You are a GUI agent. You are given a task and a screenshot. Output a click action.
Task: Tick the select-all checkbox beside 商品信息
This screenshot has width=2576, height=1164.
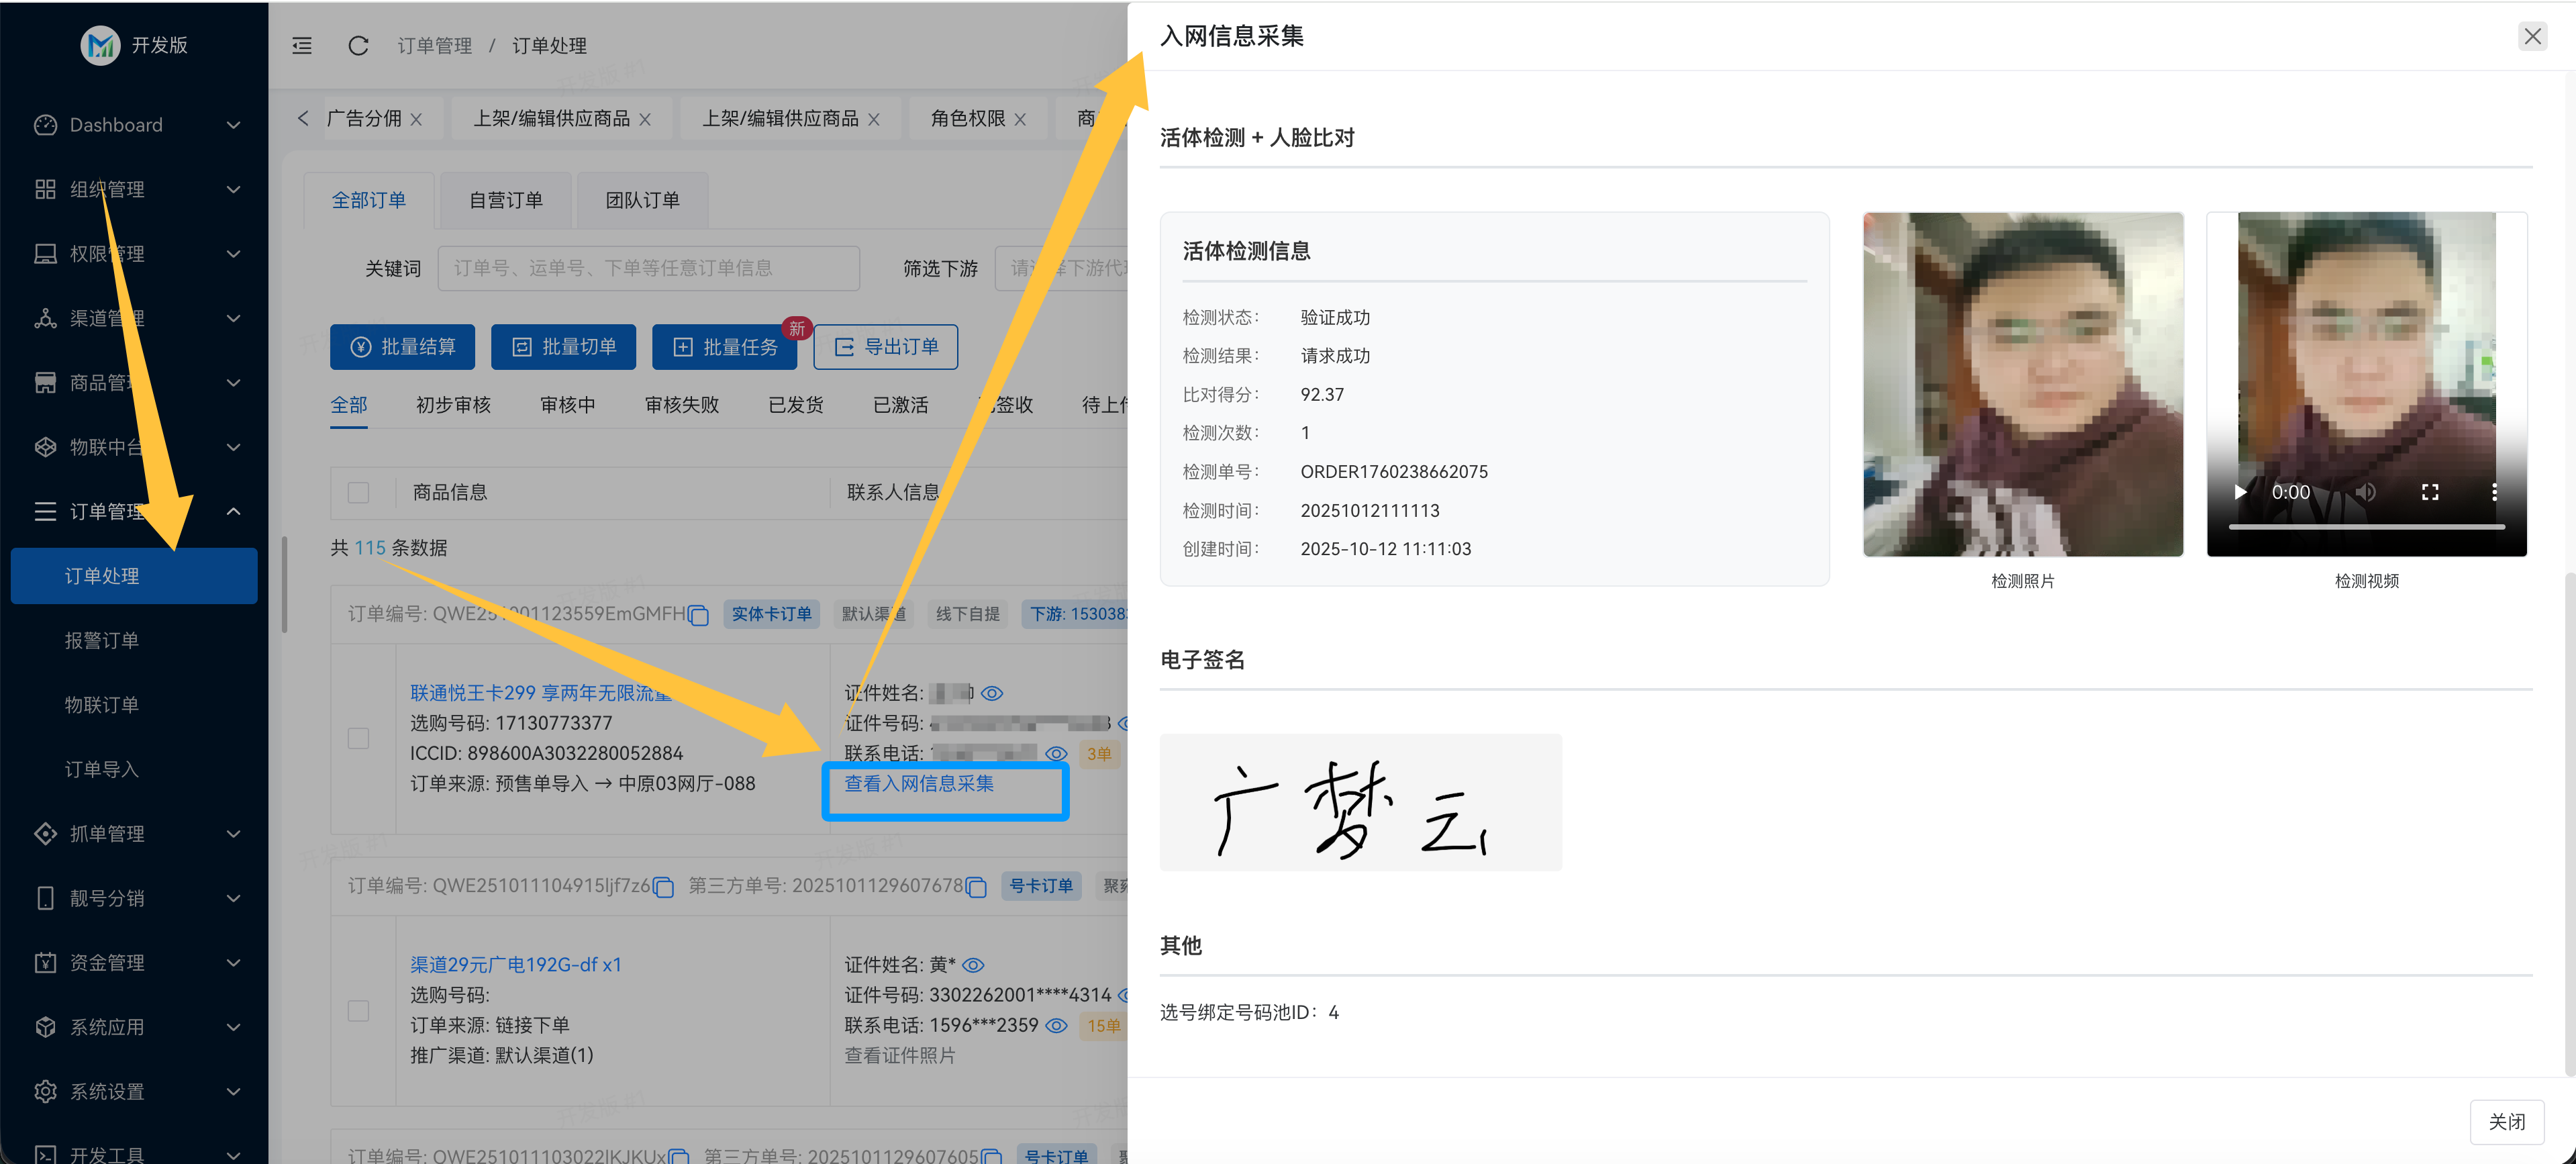[358, 492]
